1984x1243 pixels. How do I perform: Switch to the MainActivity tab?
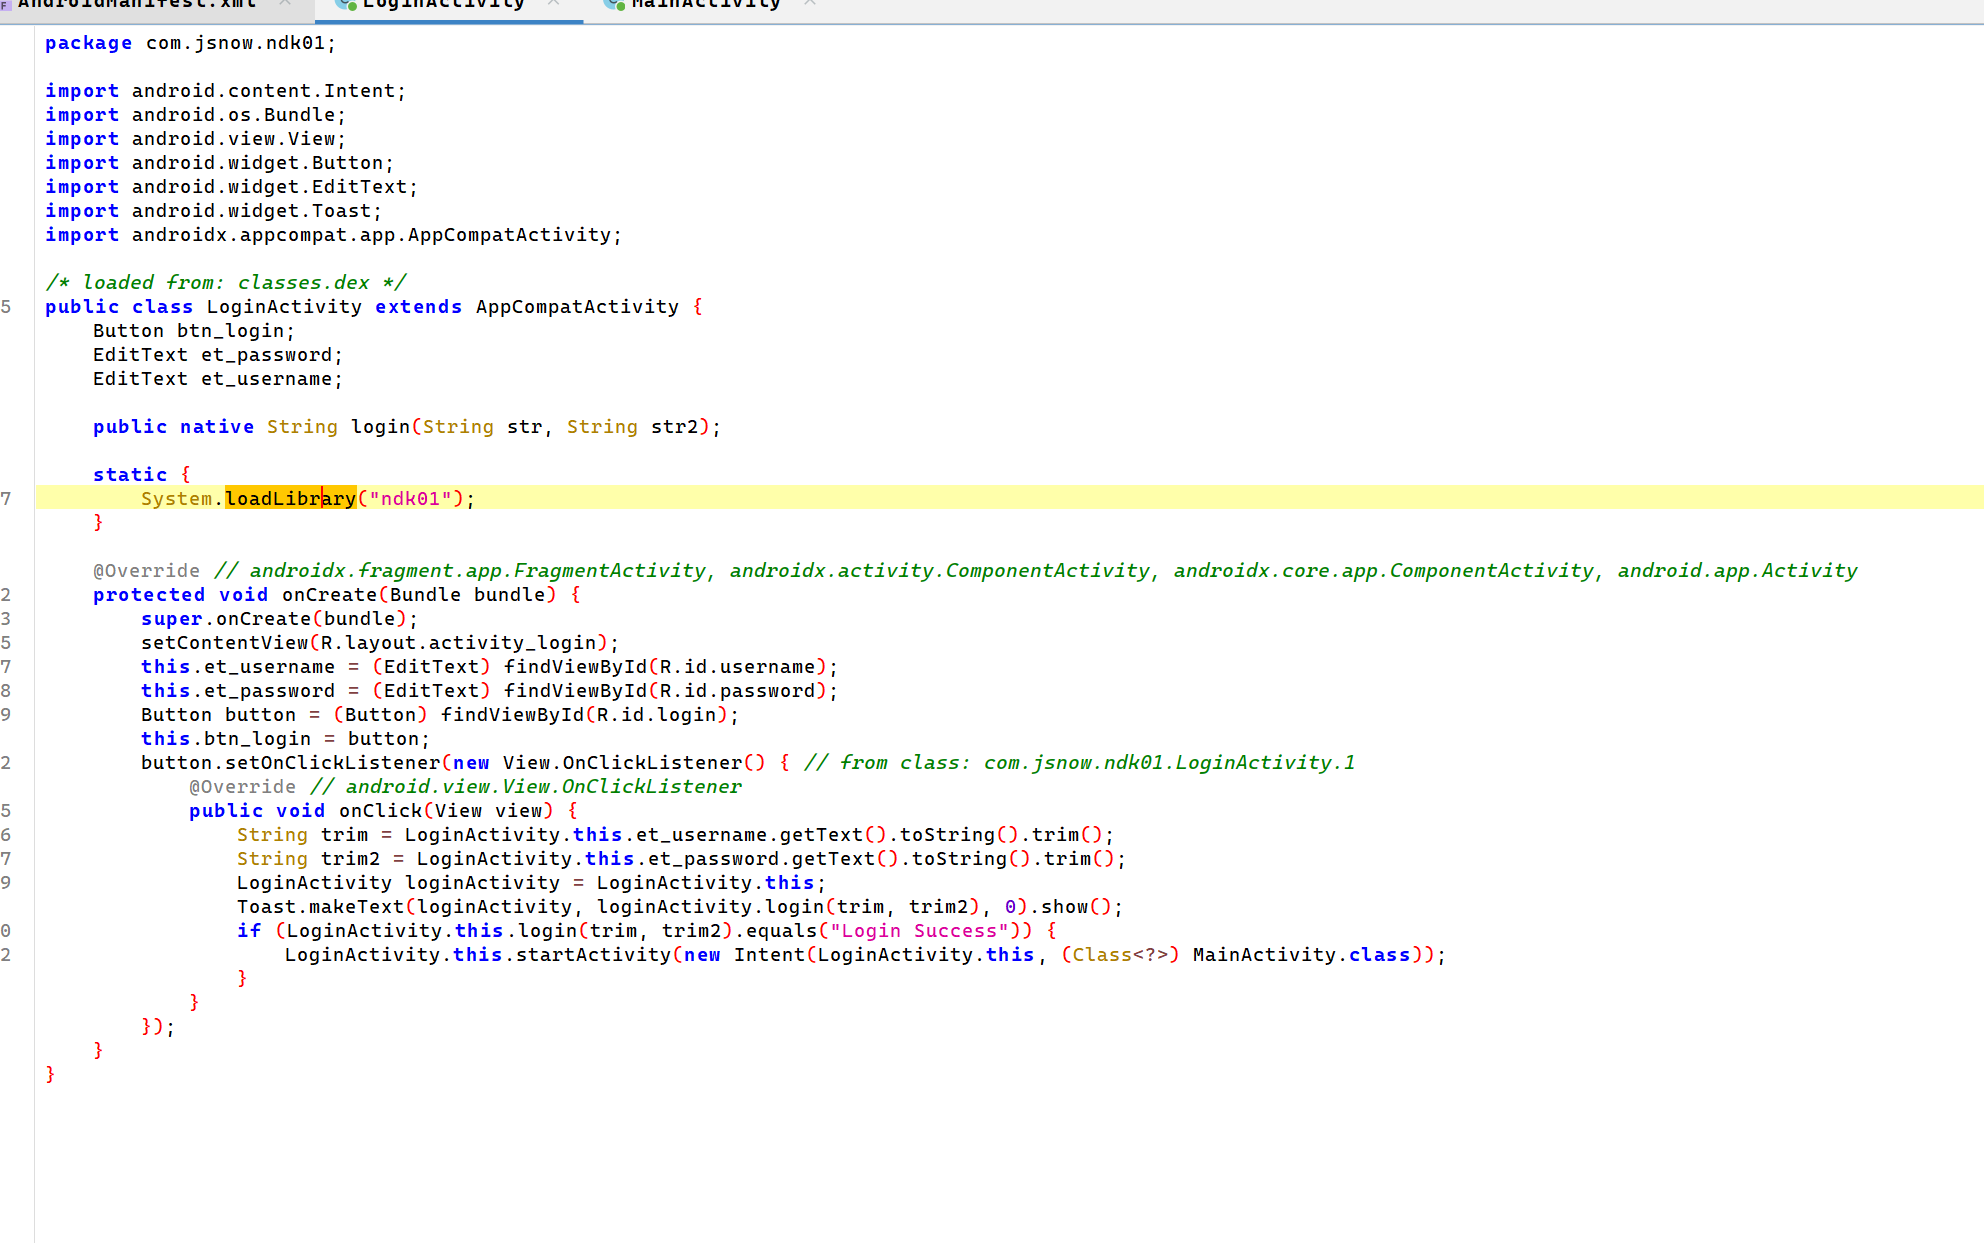705,4
